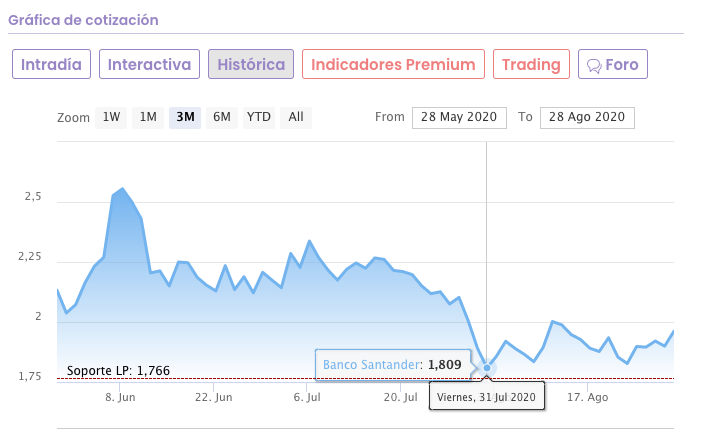Viewport: 702px width, 429px height.
Task: Click the To date field
Action: 586,117
